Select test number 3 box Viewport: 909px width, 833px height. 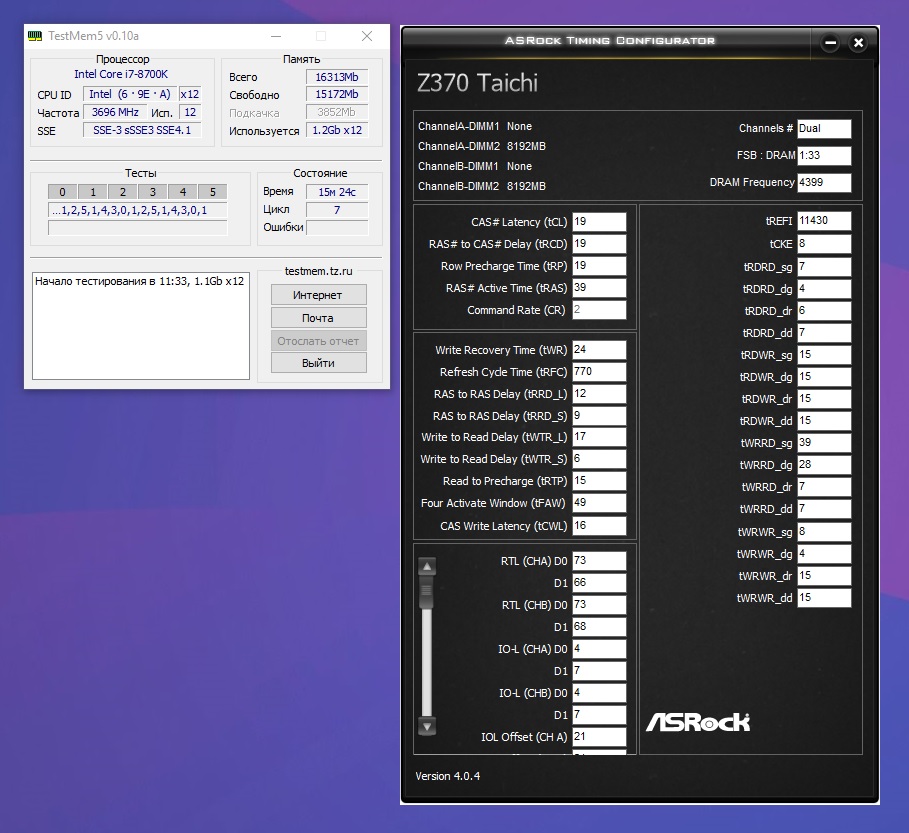pos(153,192)
